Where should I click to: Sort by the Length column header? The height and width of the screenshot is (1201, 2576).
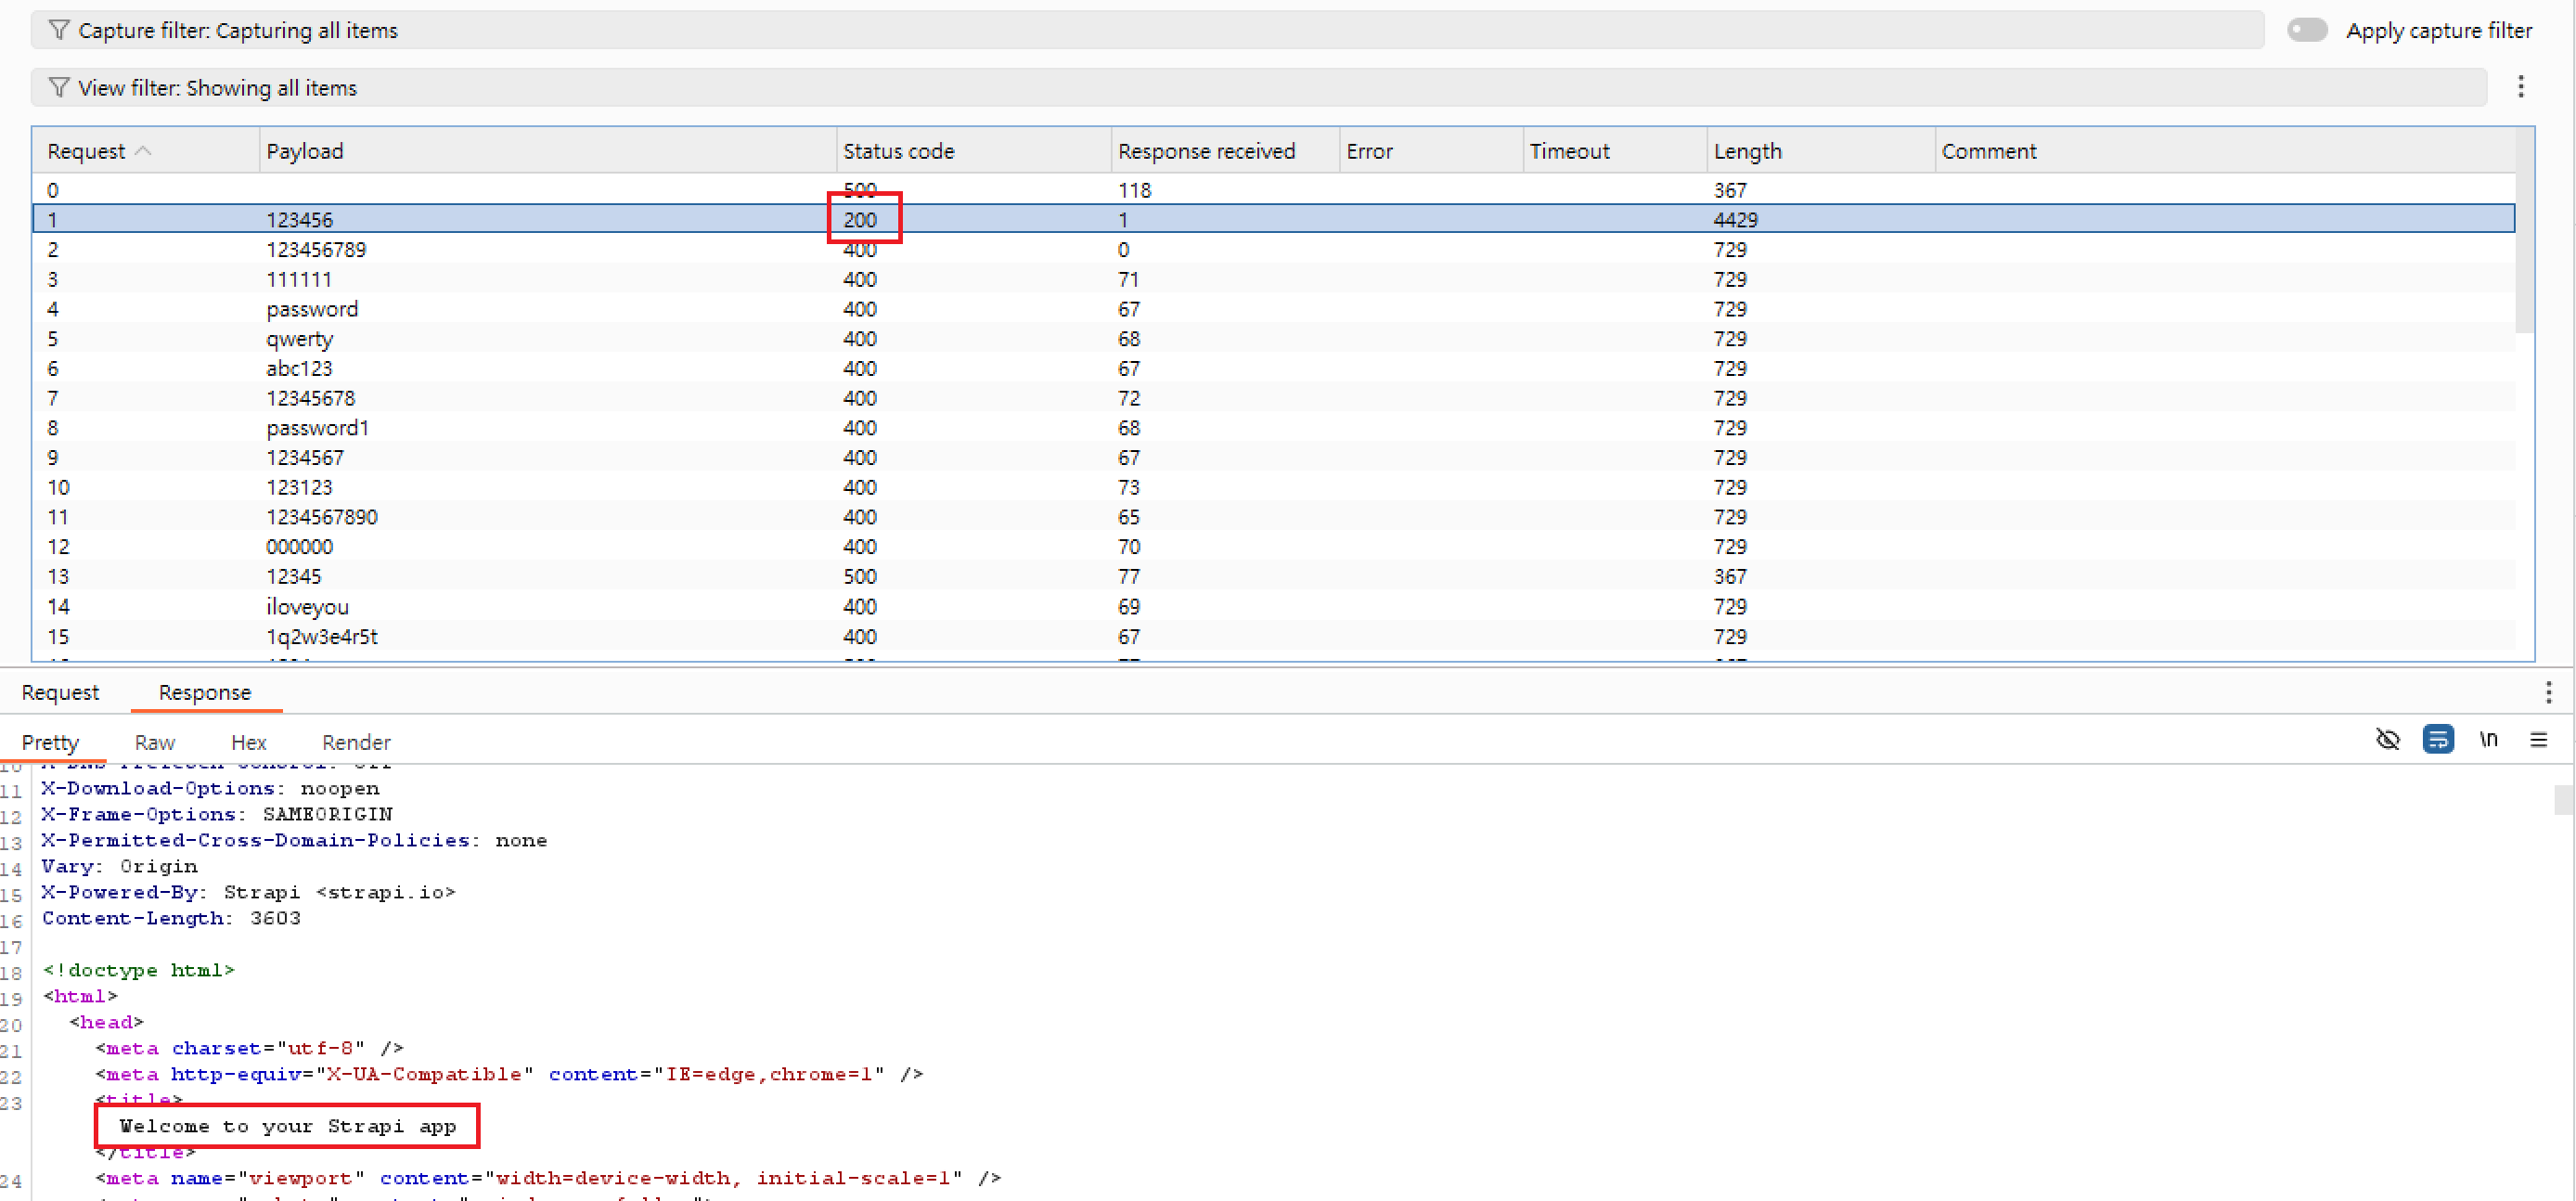click(1821, 151)
